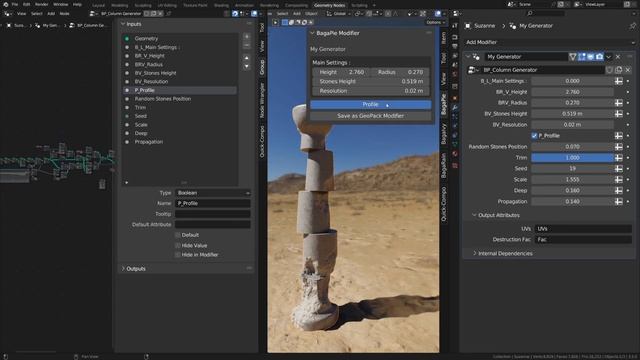This screenshot has width=640, height=360.
Task: Adjust the Trim slider value
Action: (572, 158)
